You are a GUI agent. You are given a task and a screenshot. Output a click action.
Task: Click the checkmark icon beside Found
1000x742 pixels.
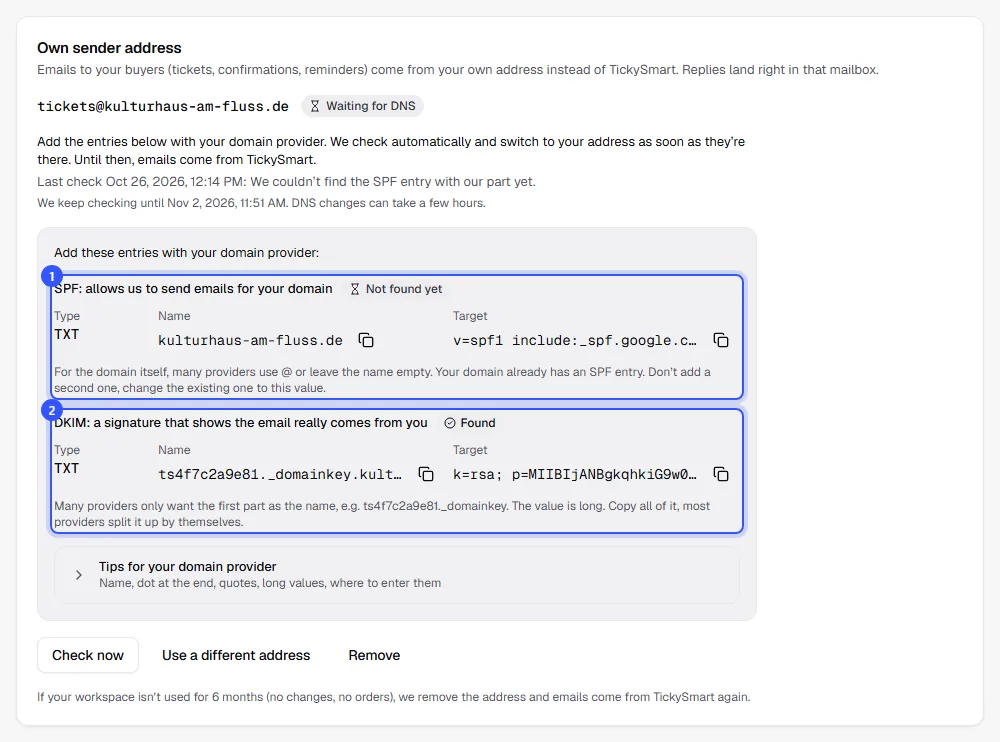point(450,423)
